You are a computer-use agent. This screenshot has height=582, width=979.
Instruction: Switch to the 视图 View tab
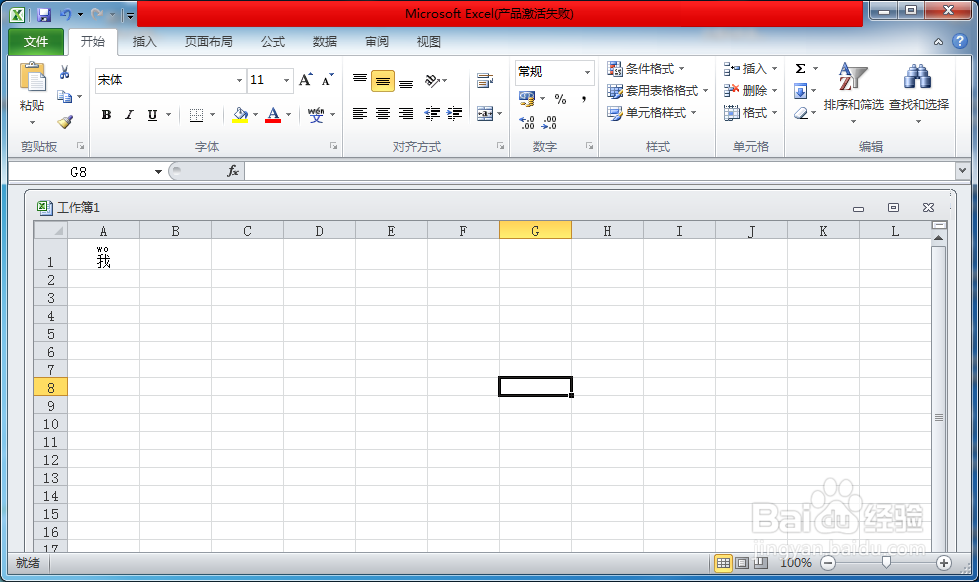(429, 41)
